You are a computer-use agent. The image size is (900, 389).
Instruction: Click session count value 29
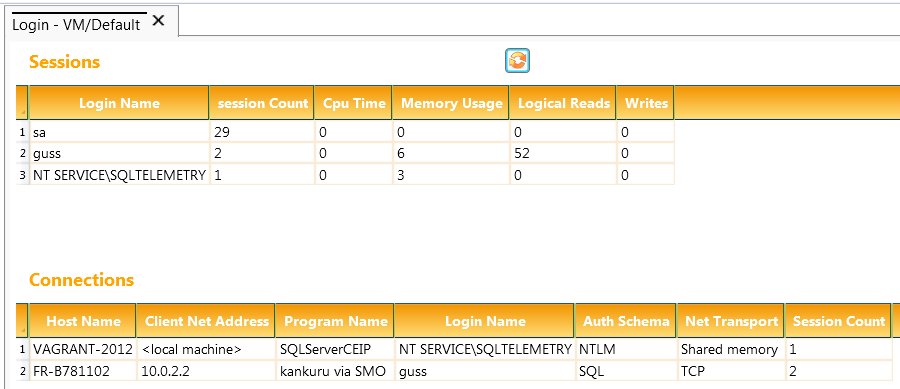262,133
